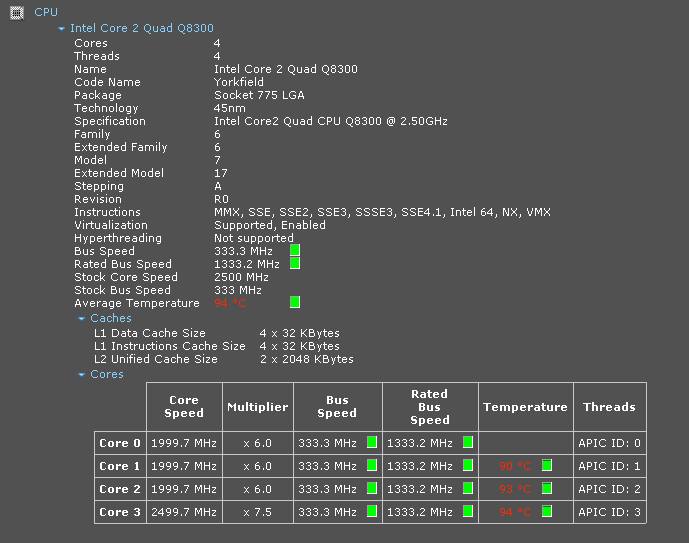The image size is (689, 543).
Task: Click the CPU chip icon
Action: tap(17, 13)
